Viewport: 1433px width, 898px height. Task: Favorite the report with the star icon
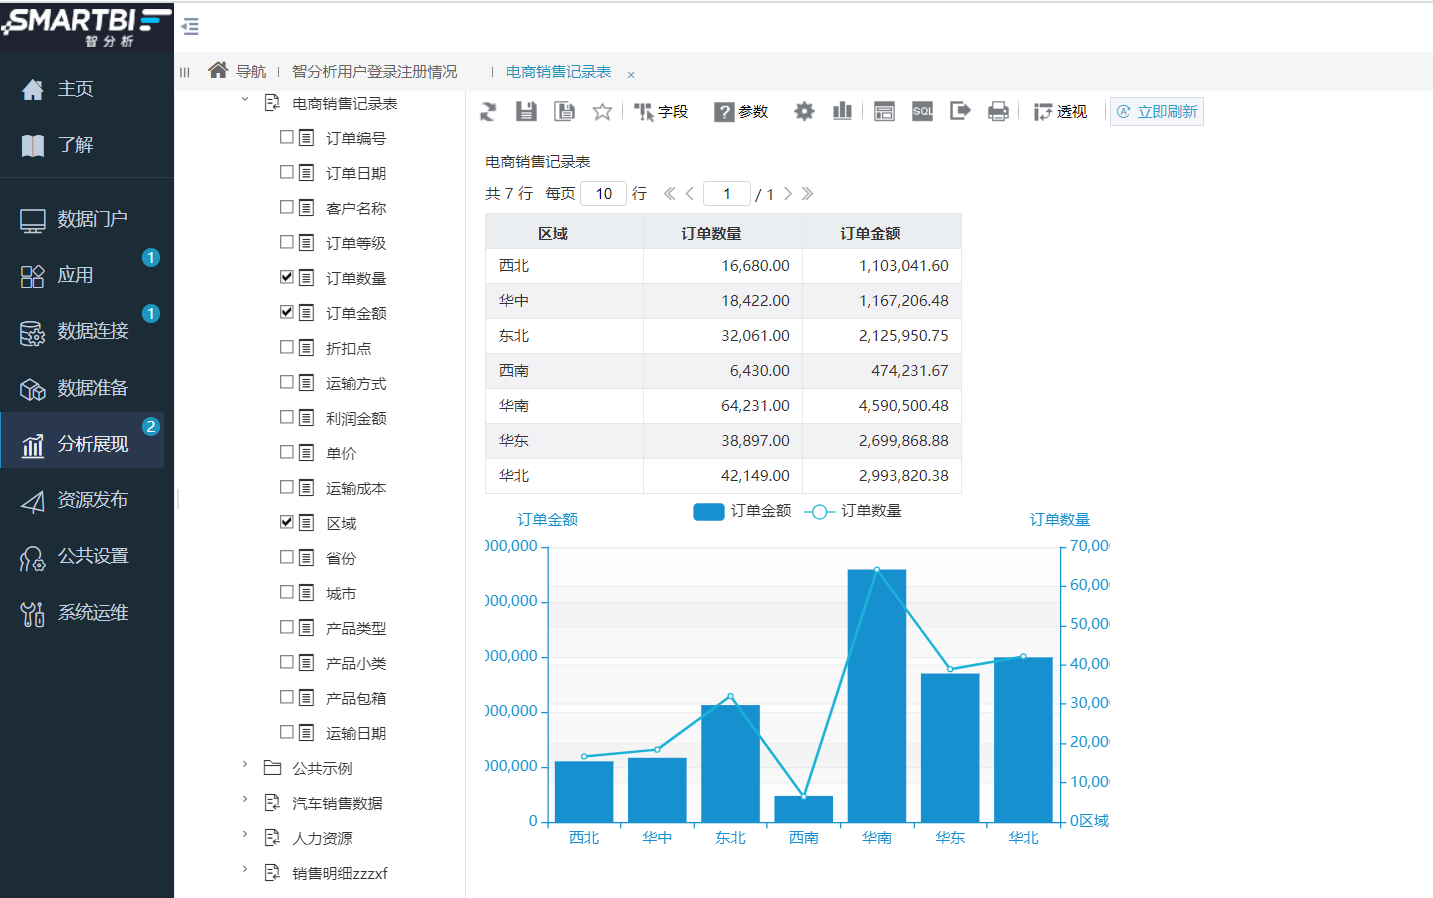pos(602,112)
